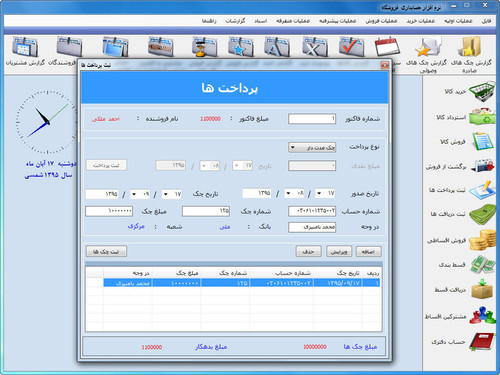Open گزارش چک های وصولی report icon
Image resolution: width=500 pixels, height=375 pixels.
(x=428, y=47)
